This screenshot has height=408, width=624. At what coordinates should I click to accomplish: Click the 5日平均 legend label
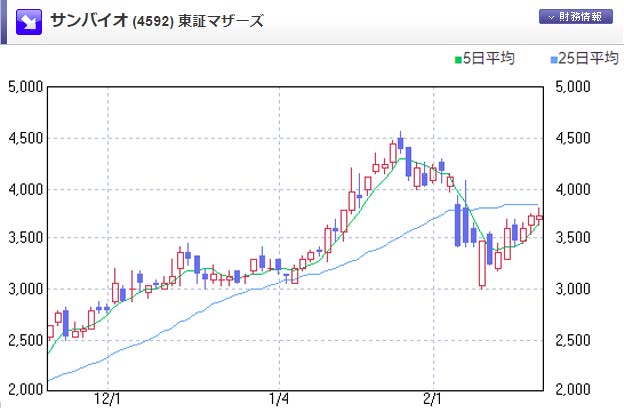point(488,59)
